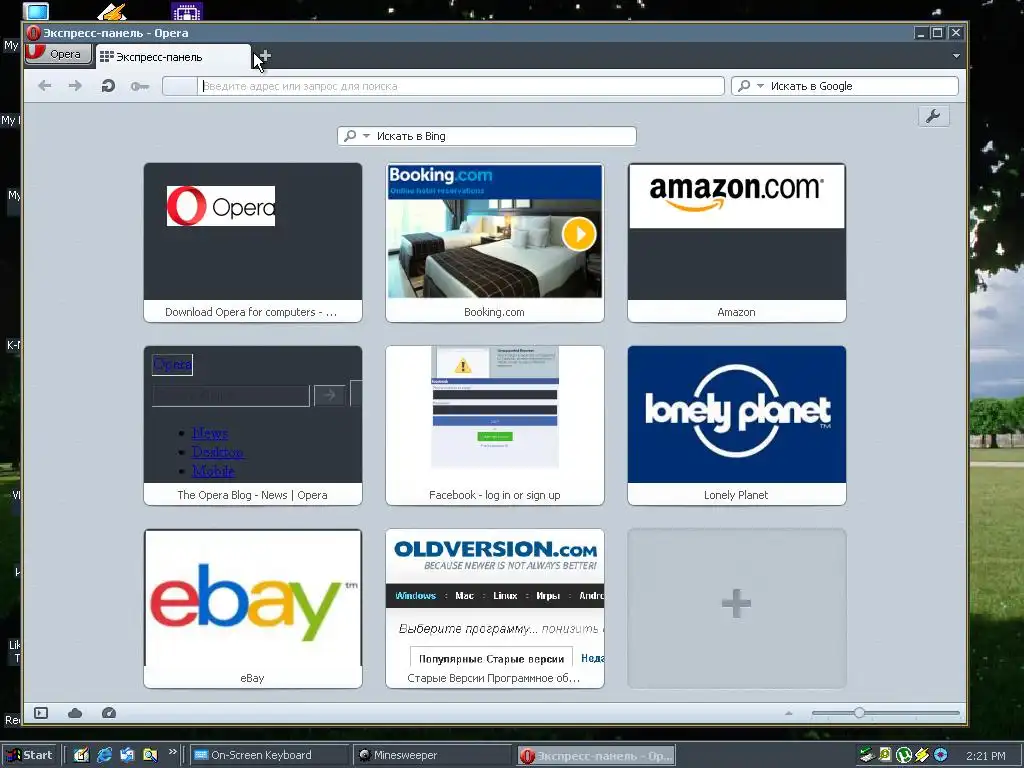This screenshot has height=768, width=1024.
Task: Add a new speed dial with plus tile
Action: click(737, 608)
